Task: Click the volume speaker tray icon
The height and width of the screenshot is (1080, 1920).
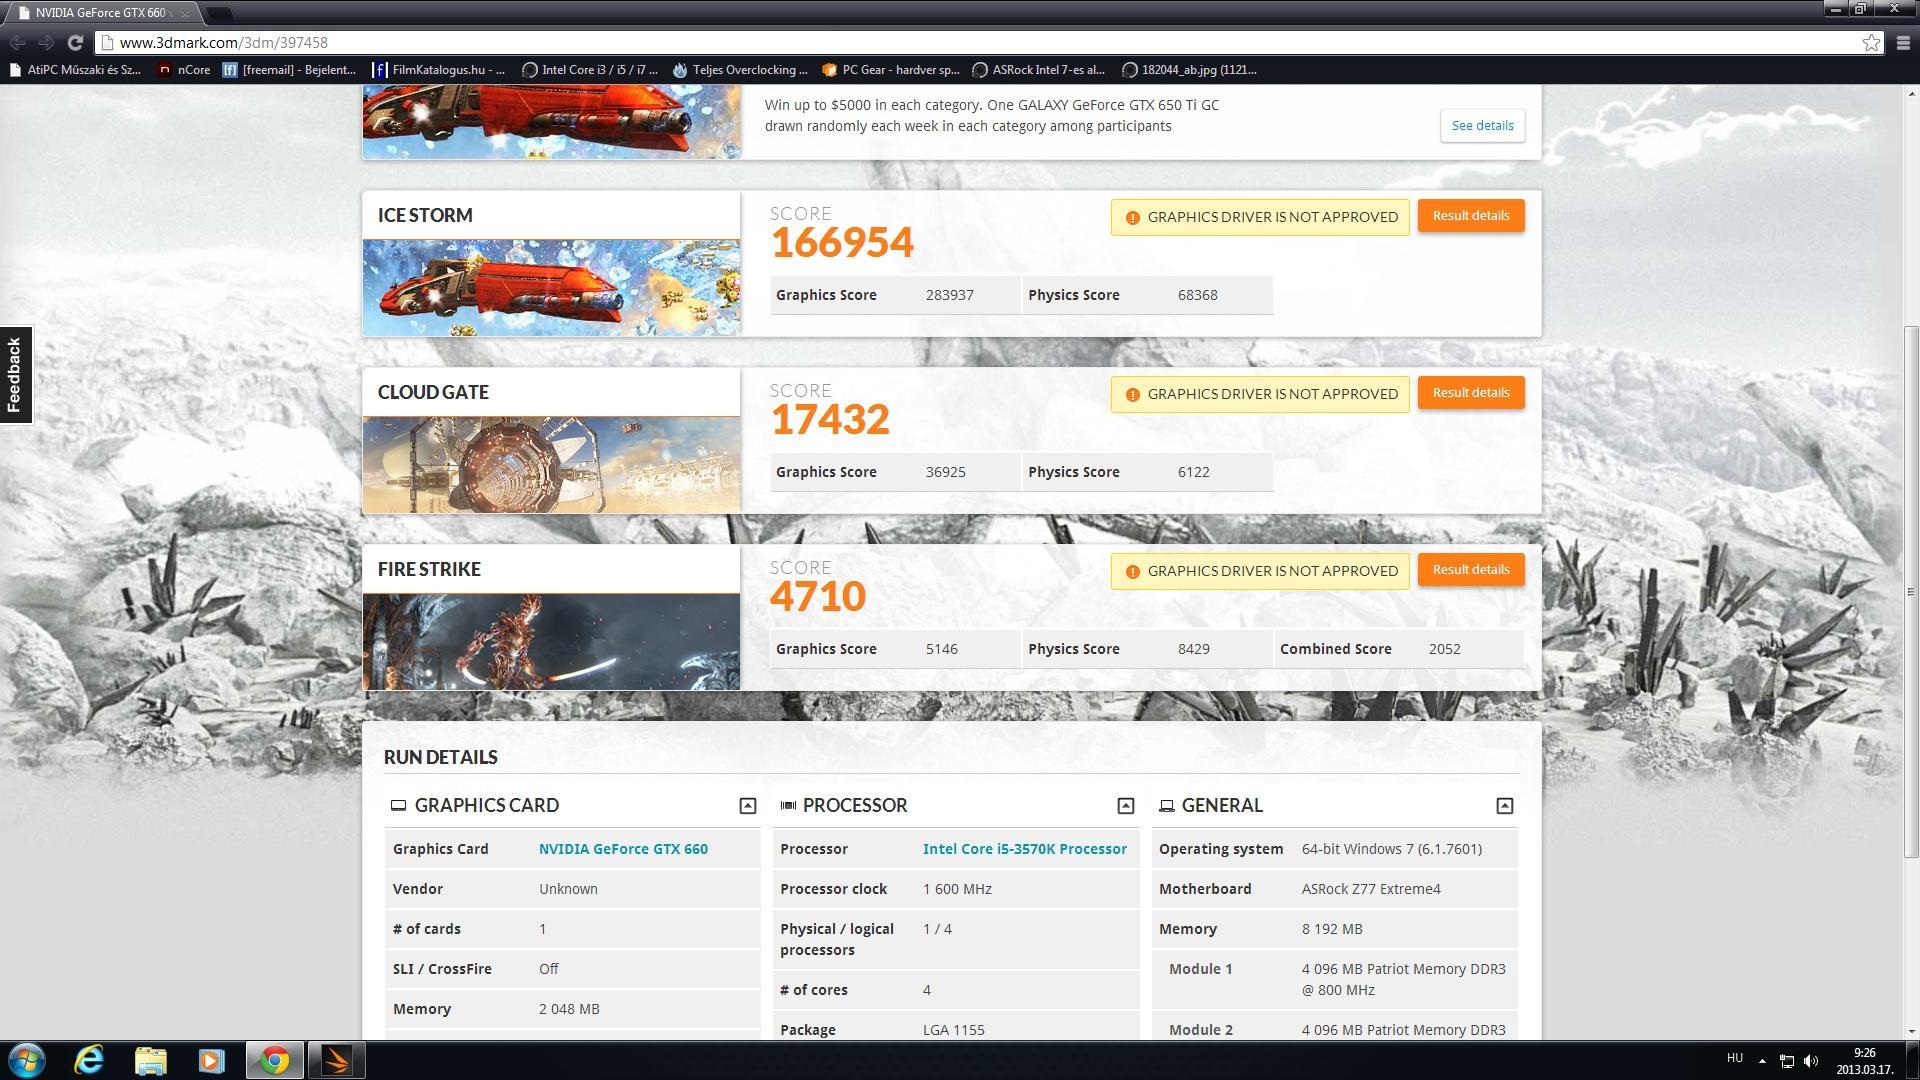Action: pos(1811,1061)
